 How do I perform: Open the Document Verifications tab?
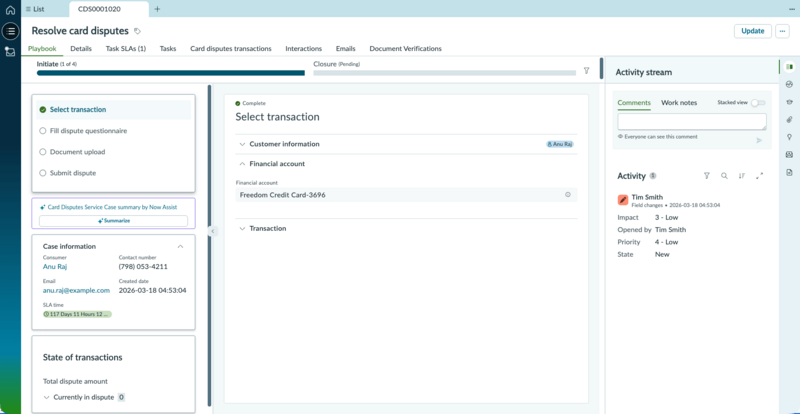pos(406,48)
